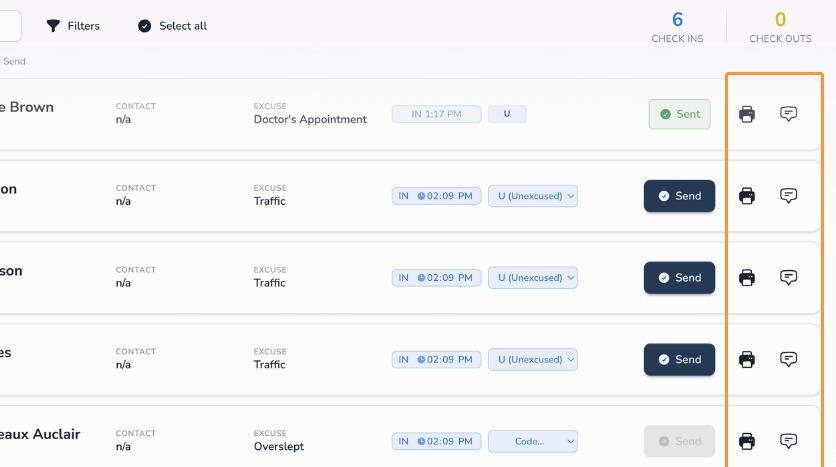Click the Doctor's Appointment excuse text
Image resolution: width=836 pixels, height=467 pixels.
[x=310, y=119]
